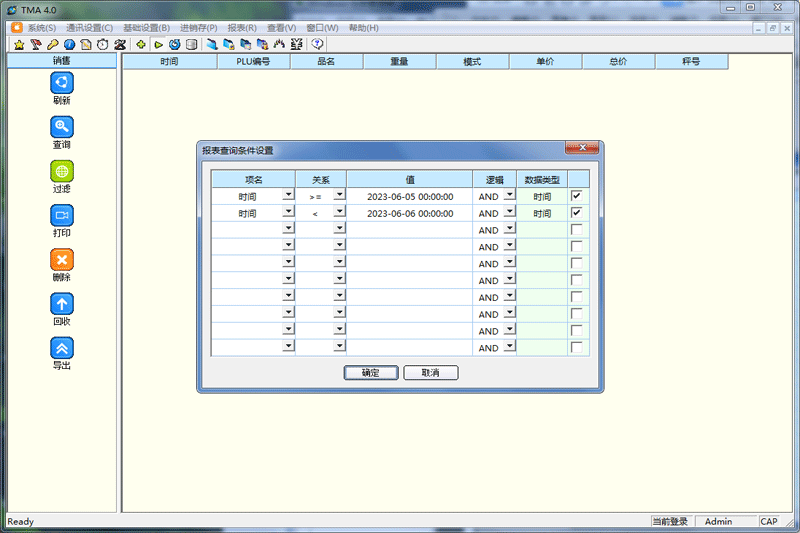The height and width of the screenshot is (533, 800).
Task: Click the 2023-06-05 00:00:00 value field
Action: 410,197
